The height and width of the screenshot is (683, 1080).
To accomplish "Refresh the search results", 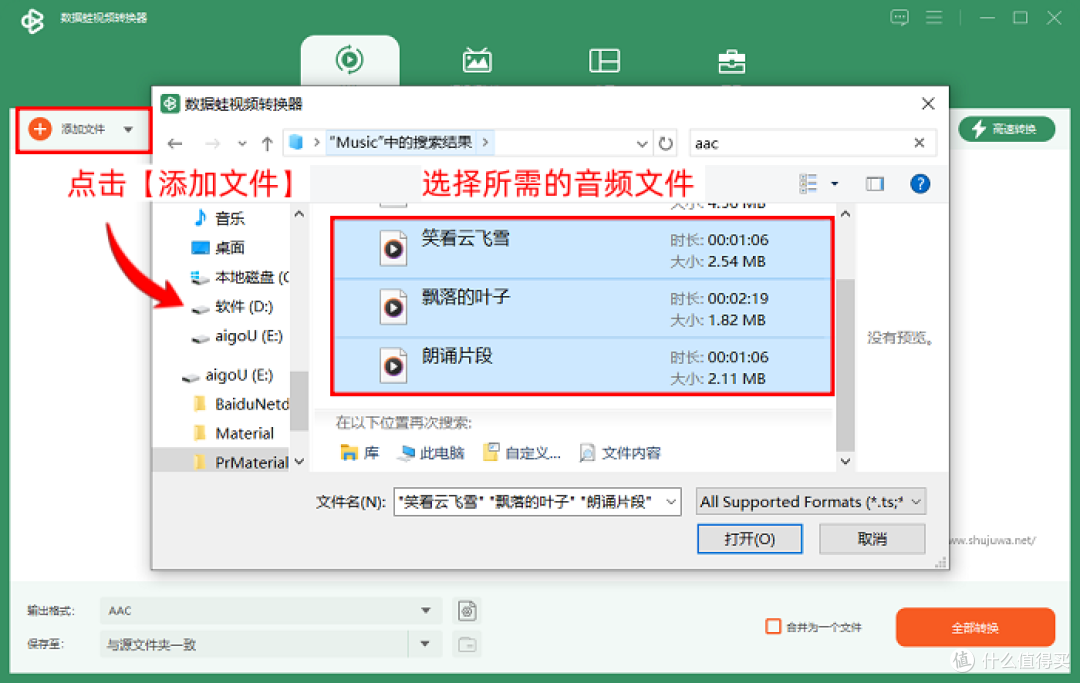I will (665, 143).
